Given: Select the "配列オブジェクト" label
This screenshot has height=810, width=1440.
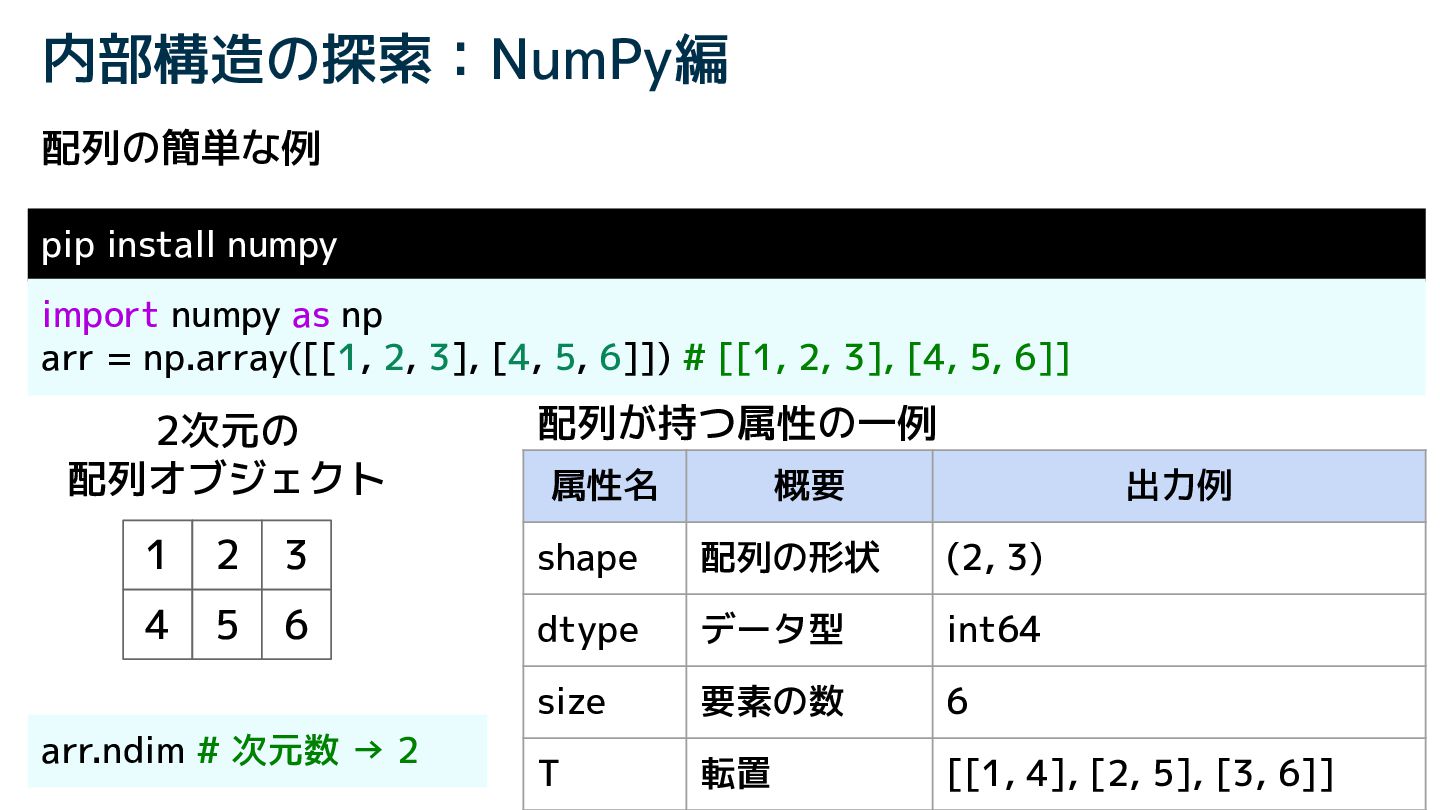Looking at the screenshot, I should [x=227, y=479].
